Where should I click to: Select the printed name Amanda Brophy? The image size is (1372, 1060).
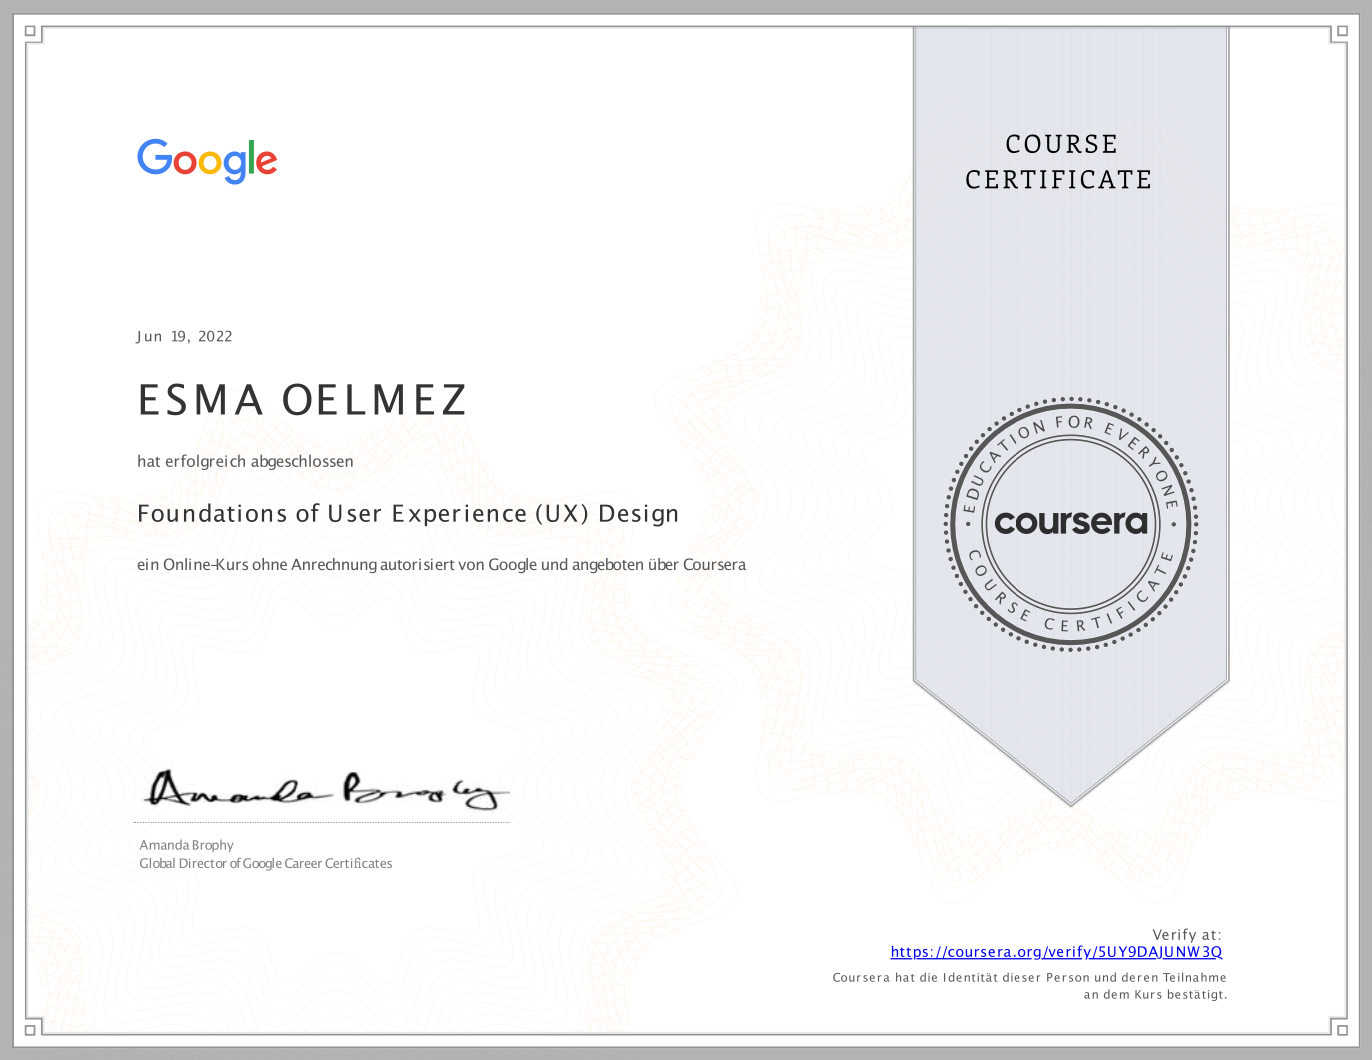coord(186,845)
